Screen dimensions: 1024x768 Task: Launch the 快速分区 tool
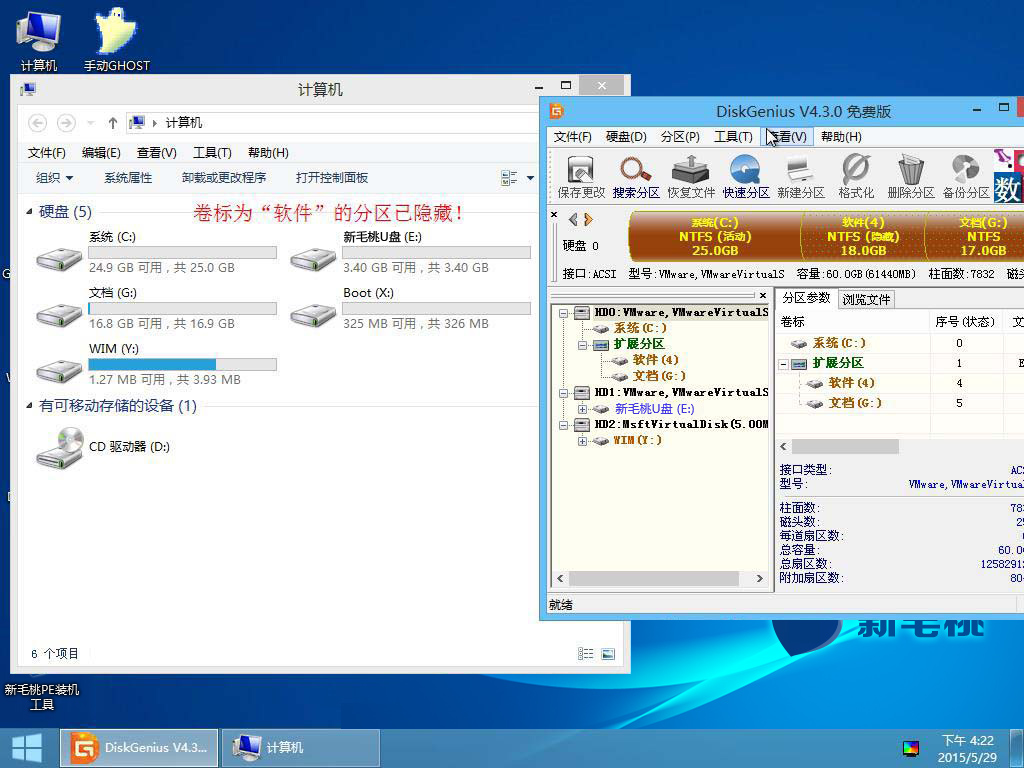[745, 176]
